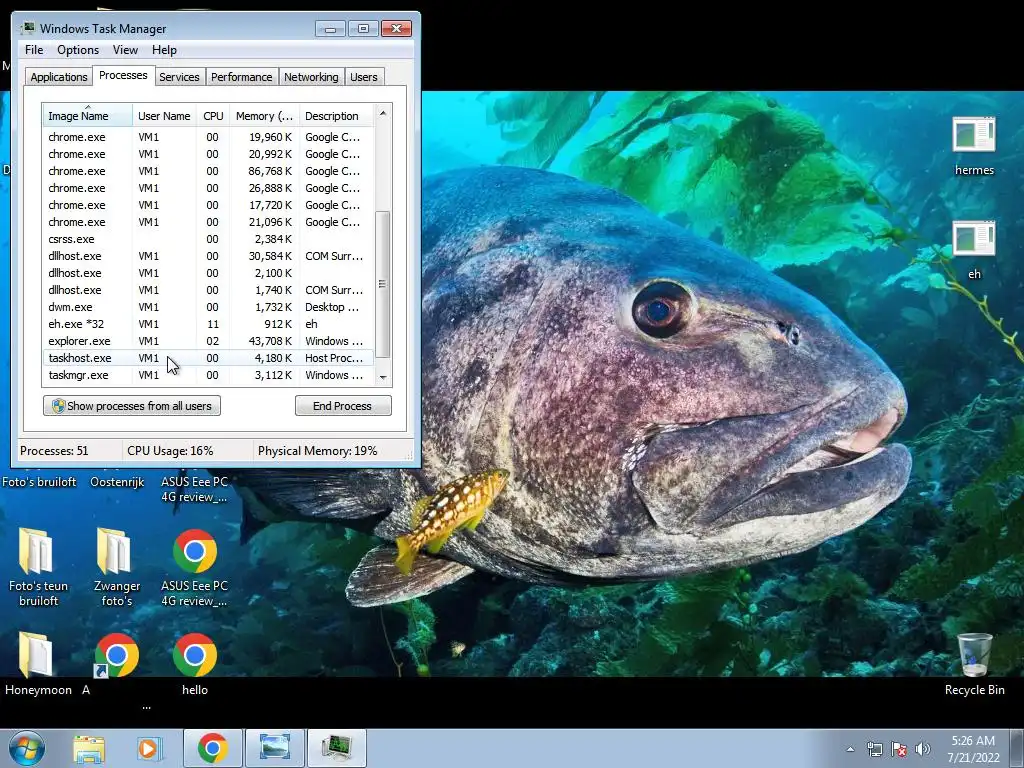The height and width of the screenshot is (768, 1024).
Task: Select the eh desktop icon
Action: point(974,250)
